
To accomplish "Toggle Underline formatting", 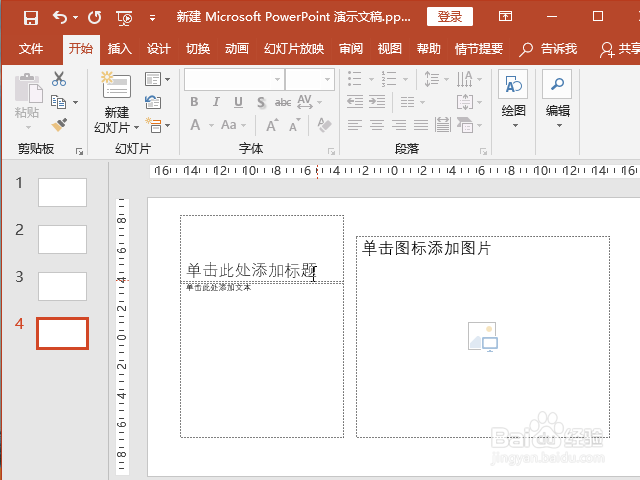I will click(x=238, y=102).
